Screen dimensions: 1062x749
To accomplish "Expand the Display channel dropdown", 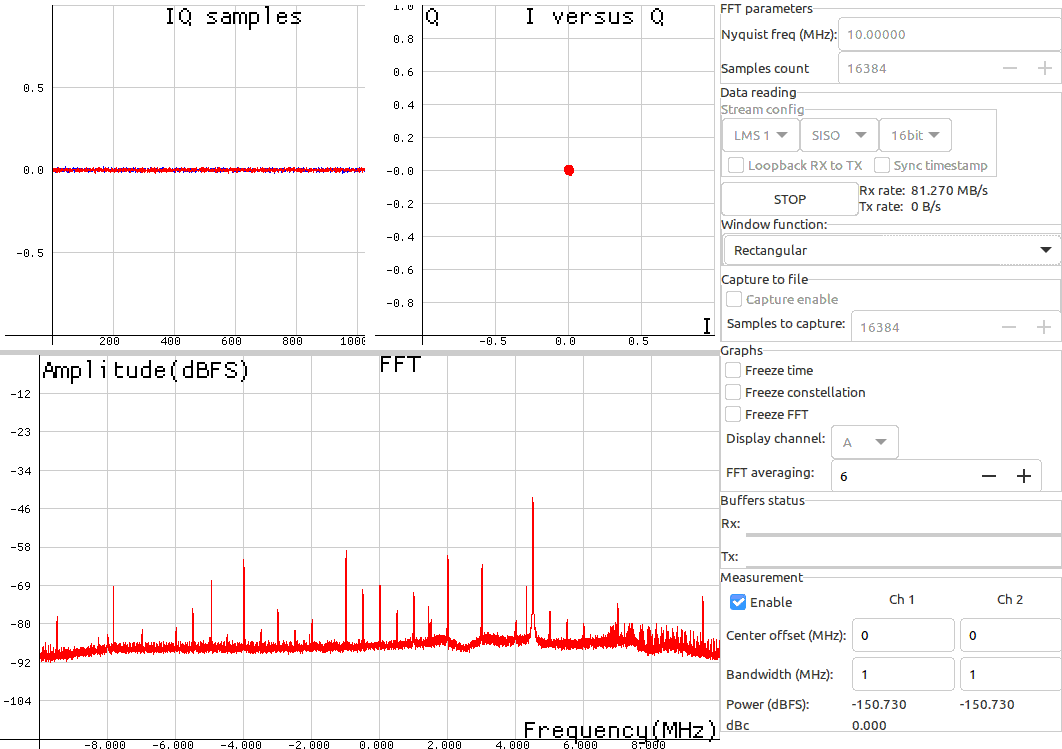I will tap(864, 441).
